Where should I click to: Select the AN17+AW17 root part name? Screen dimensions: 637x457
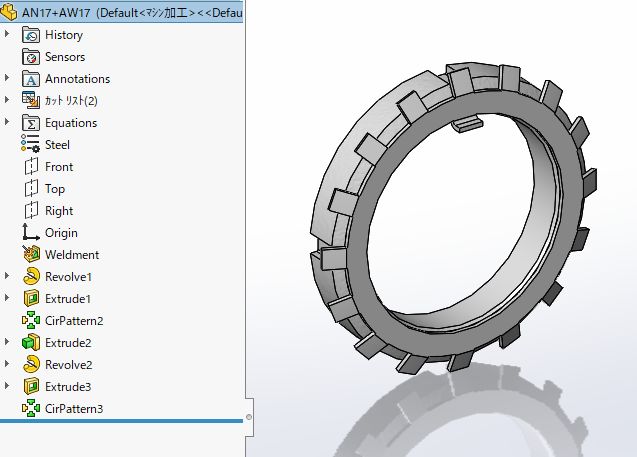point(56,13)
